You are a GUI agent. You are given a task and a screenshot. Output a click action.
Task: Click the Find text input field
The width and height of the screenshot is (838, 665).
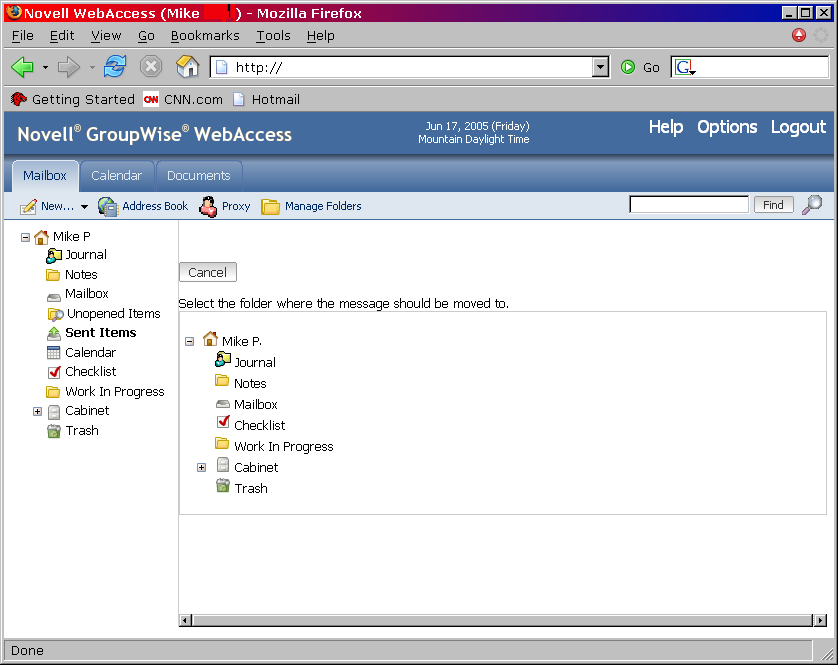[689, 205]
